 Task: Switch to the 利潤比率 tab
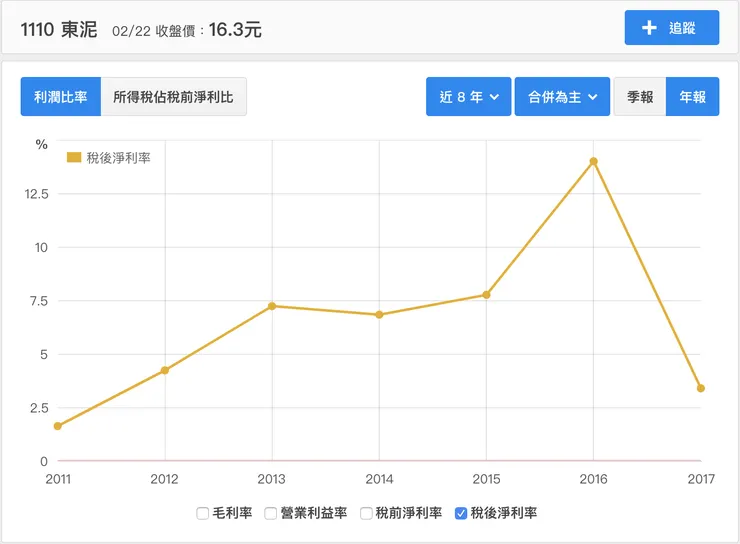coord(61,97)
